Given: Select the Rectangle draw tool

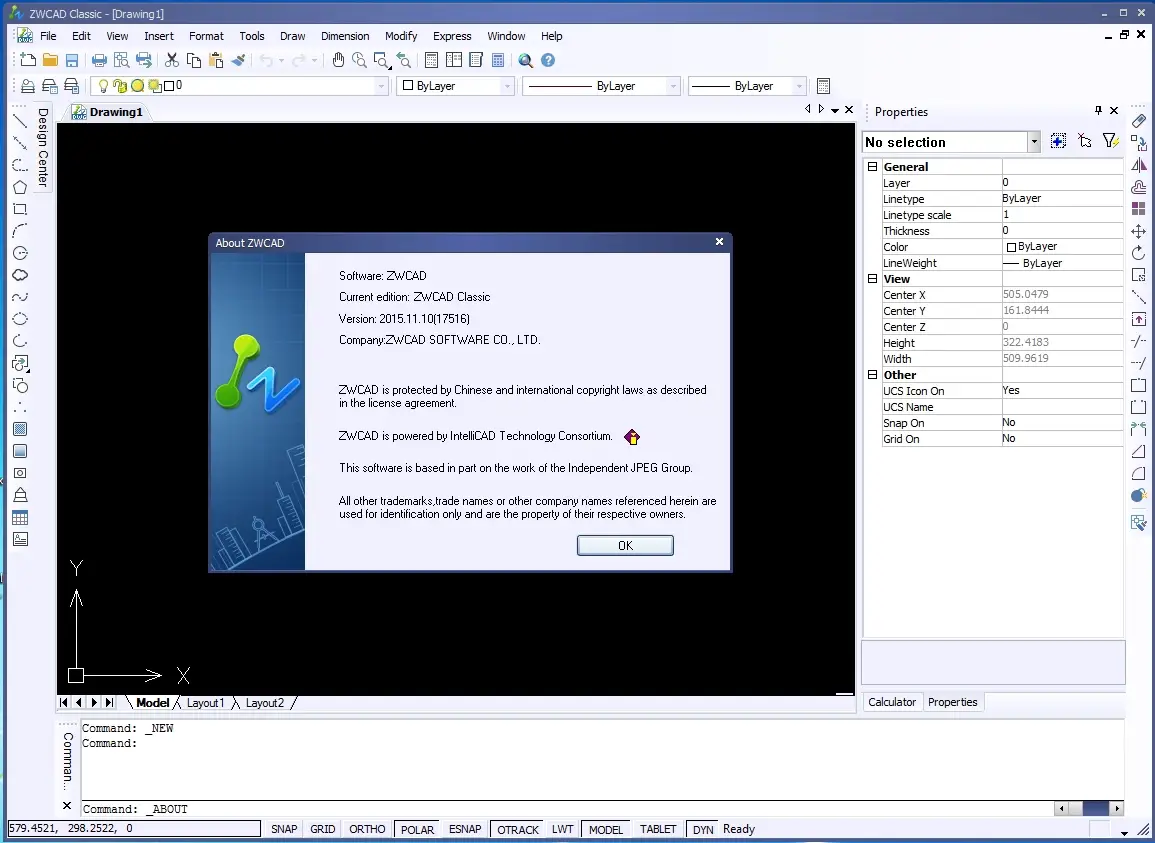Looking at the screenshot, I should pyautogui.click(x=20, y=209).
